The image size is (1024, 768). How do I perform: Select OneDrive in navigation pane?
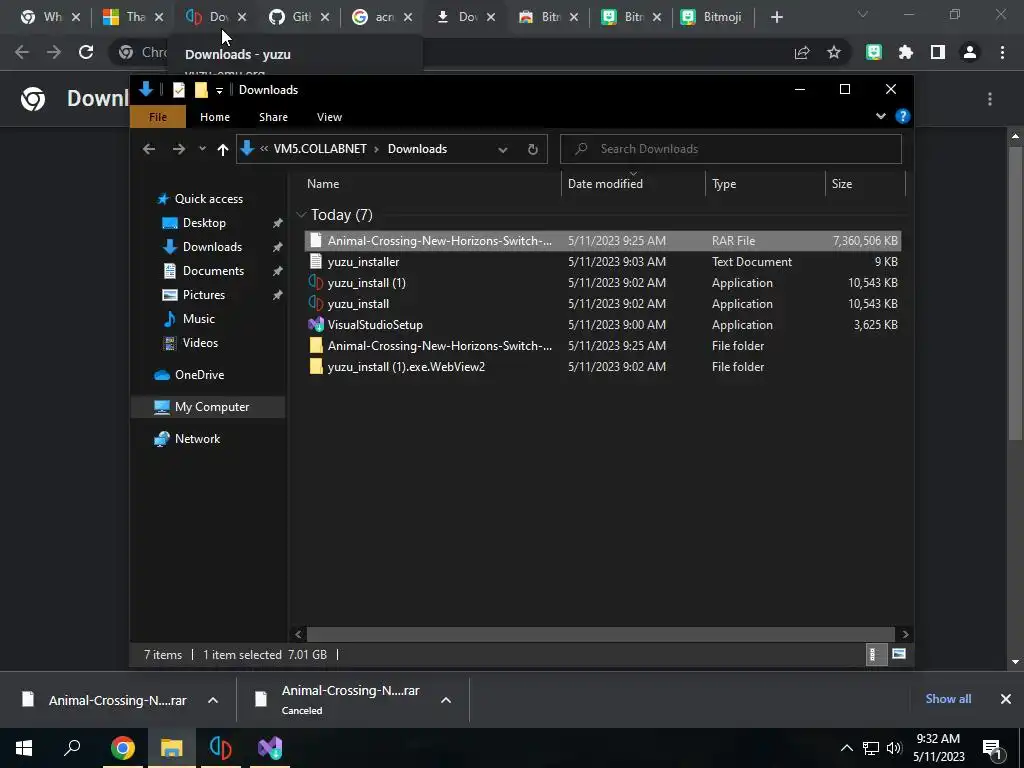click(x=199, y=375)
